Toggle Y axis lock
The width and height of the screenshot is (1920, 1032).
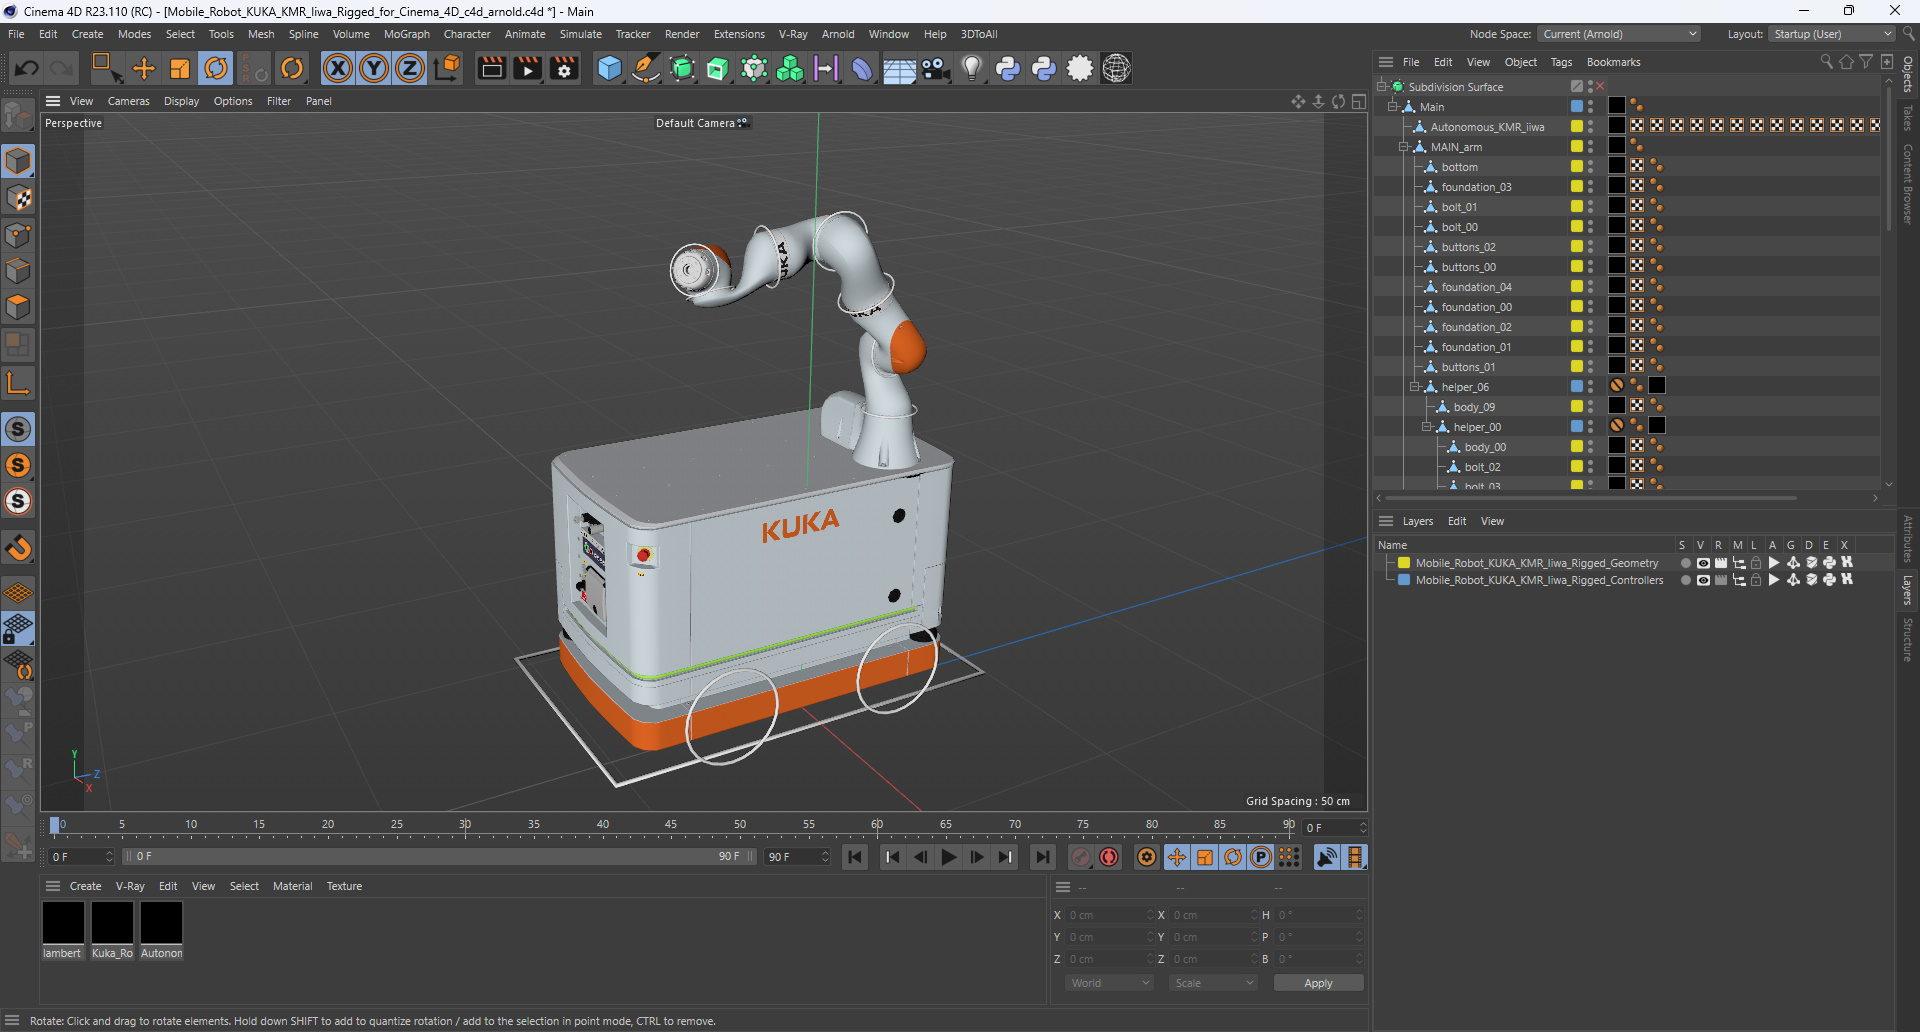point(374,68)
